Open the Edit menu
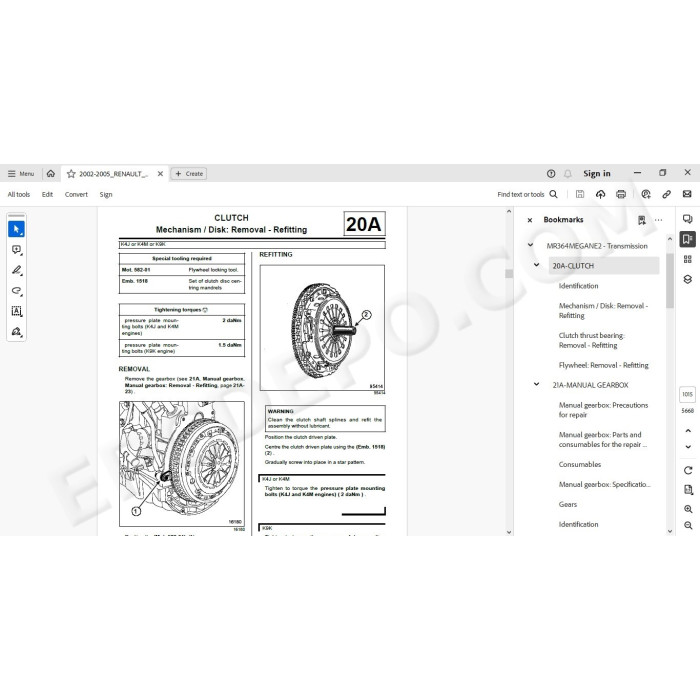Screen dimensions: 700x700 point(47,194)
